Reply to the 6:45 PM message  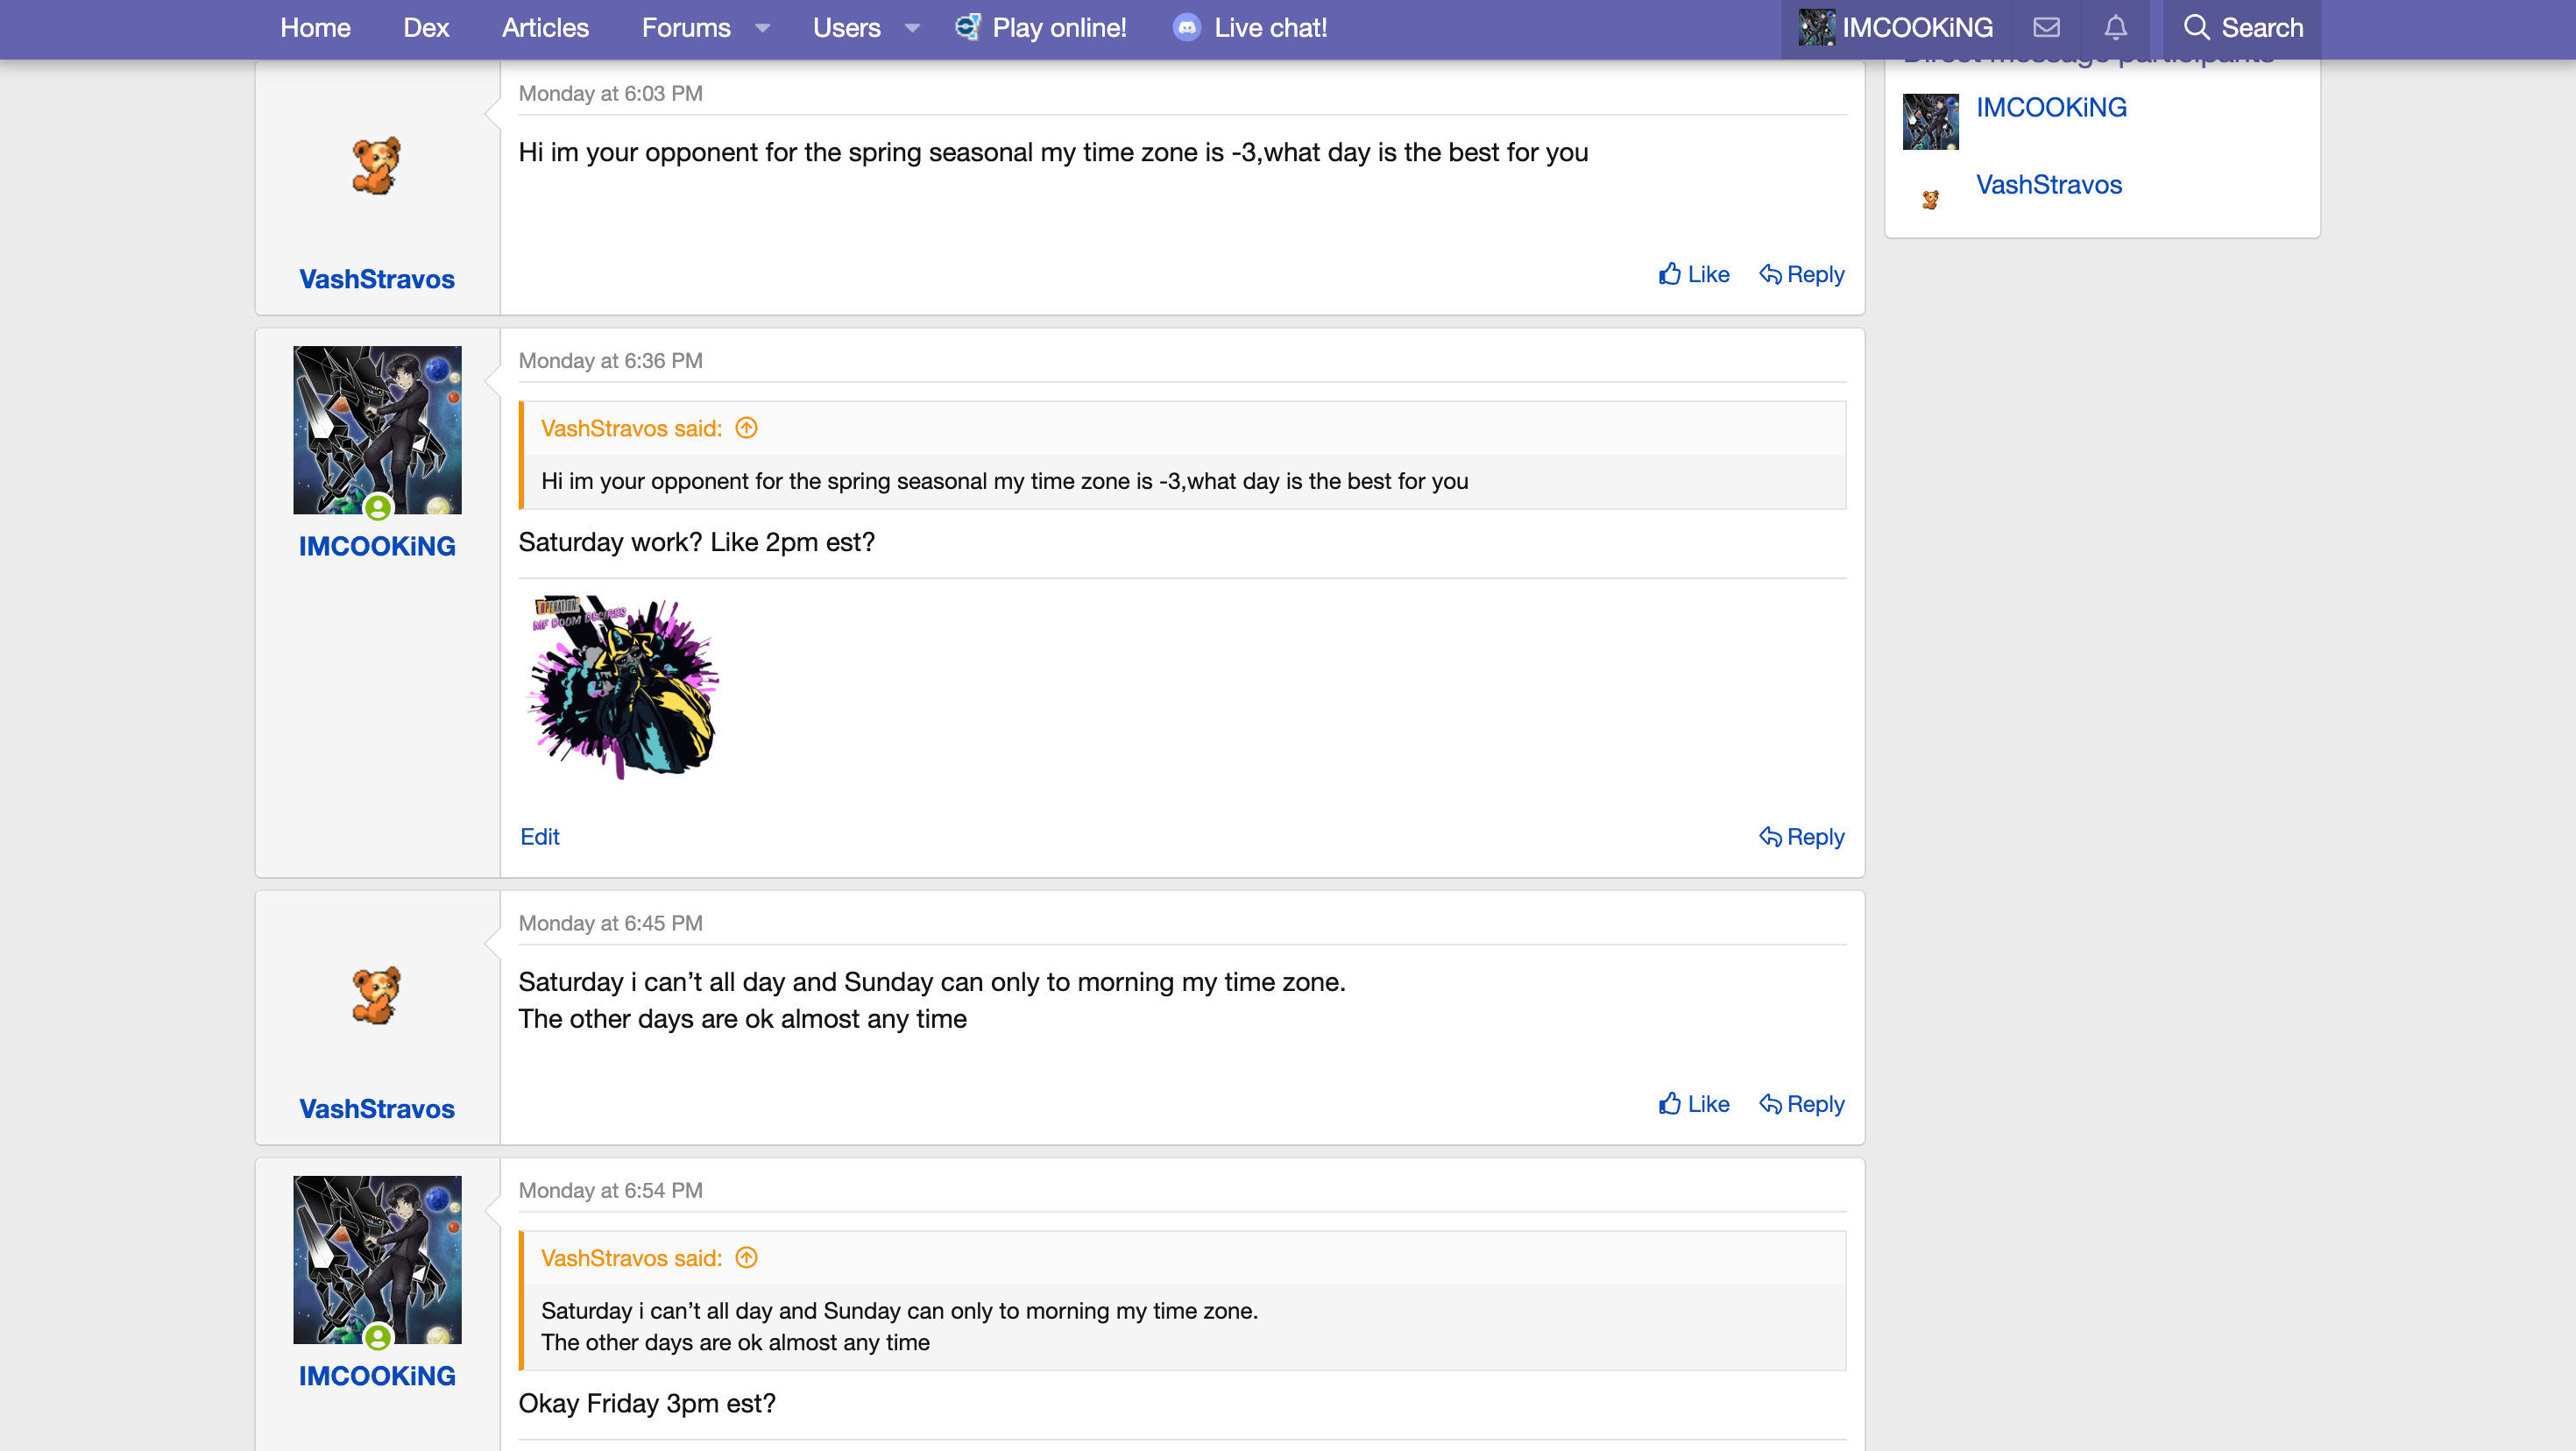(1801, 1104)
